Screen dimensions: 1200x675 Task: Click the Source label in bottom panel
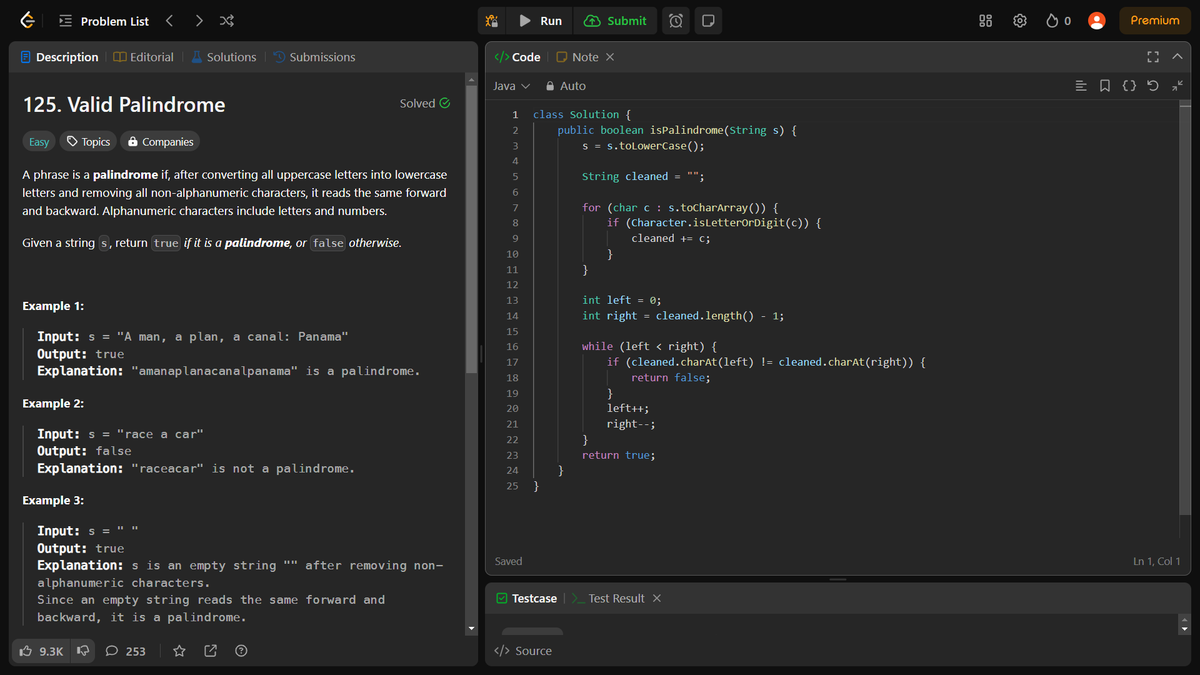[524, 651]
